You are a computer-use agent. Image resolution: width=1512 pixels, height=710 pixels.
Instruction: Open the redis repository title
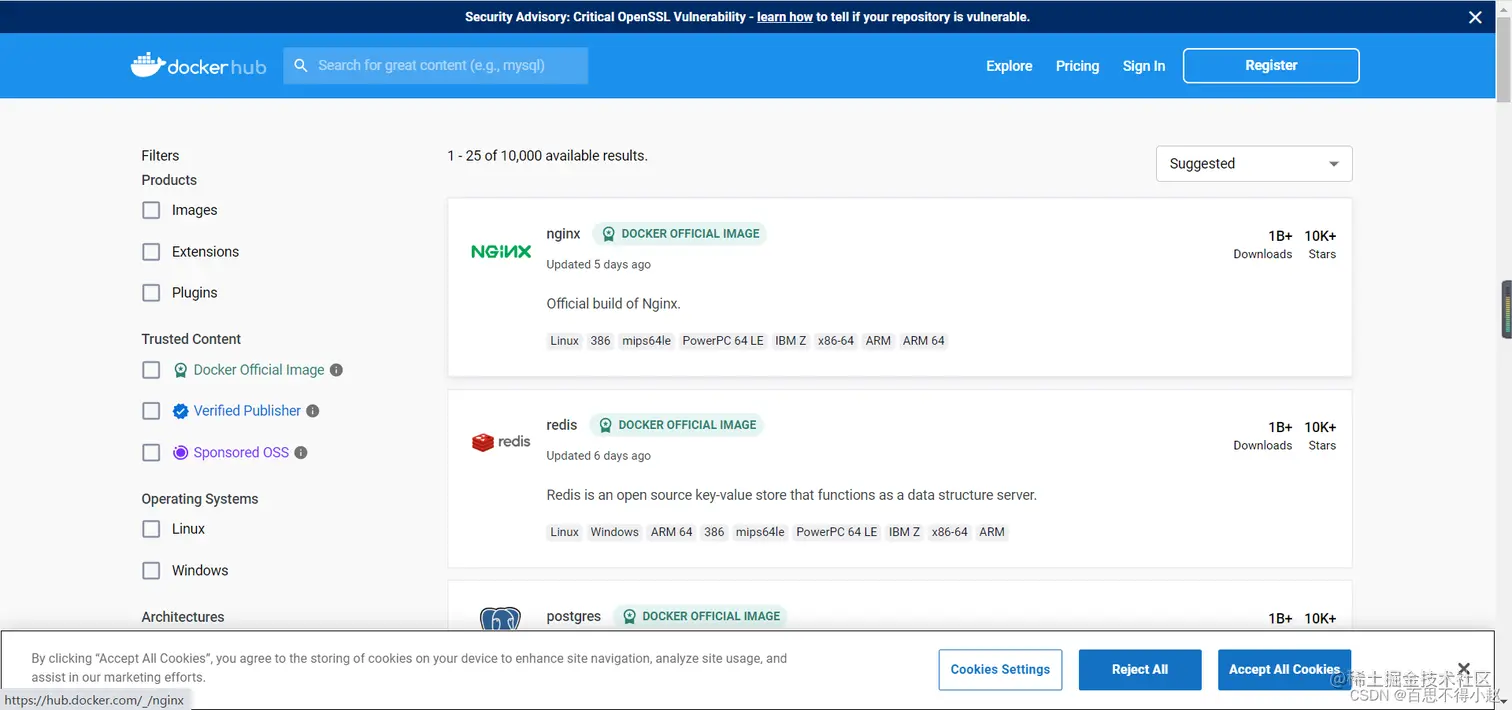(562, 425)
